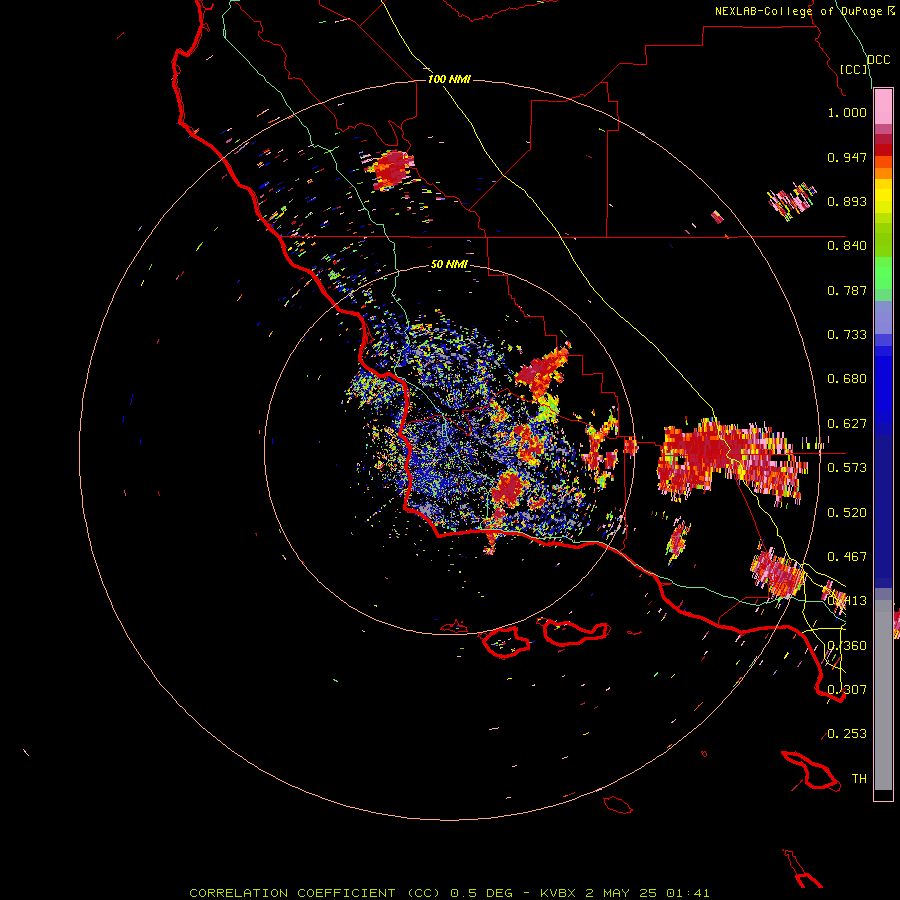
Task: Click the TH label at the legend bottom
Action: [x=859, y=779]
